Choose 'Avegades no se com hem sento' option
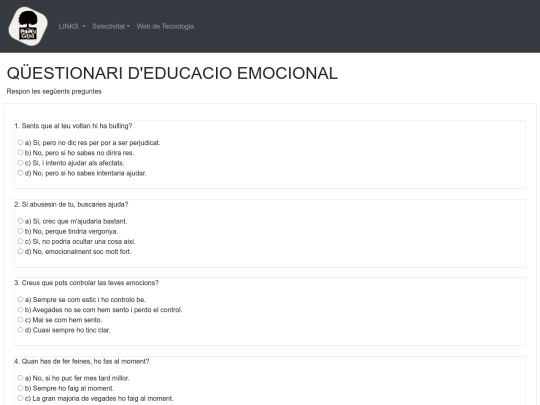This screenshot has height=405, width=540. point(20,309)
